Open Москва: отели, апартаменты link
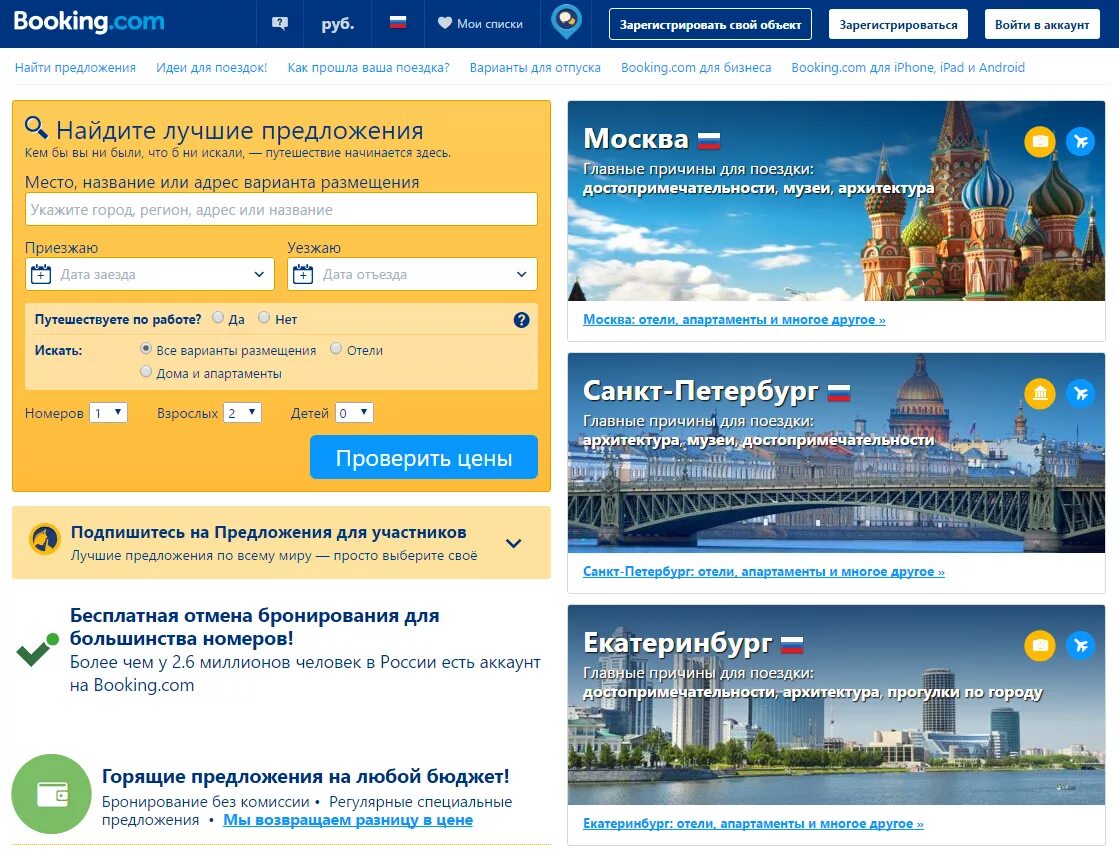 (734, 320)
